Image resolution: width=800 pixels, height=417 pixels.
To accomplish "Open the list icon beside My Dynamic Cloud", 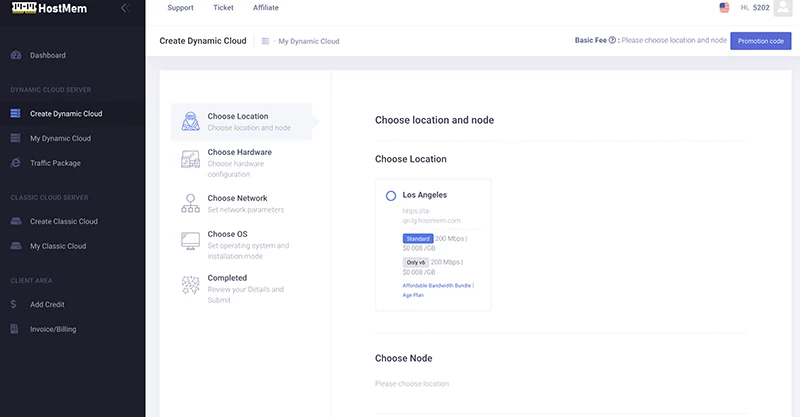I will (x=265, y=41).
